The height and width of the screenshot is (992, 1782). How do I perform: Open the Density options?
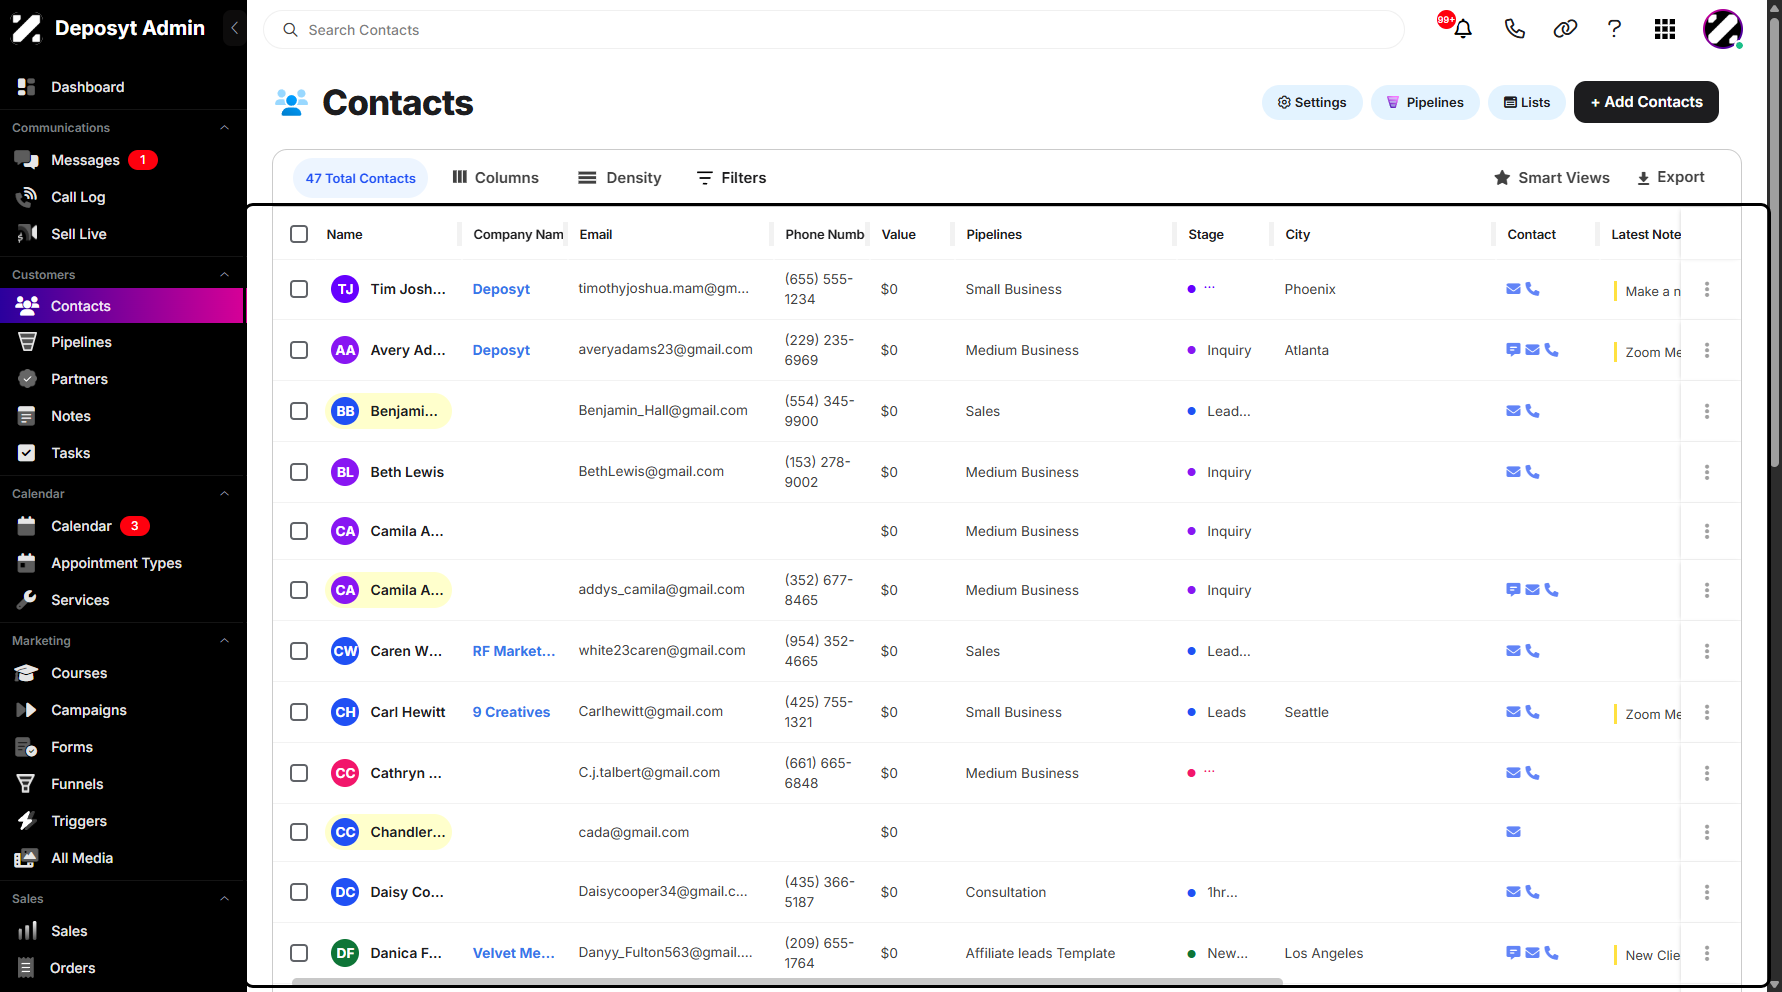click(620, 178)
